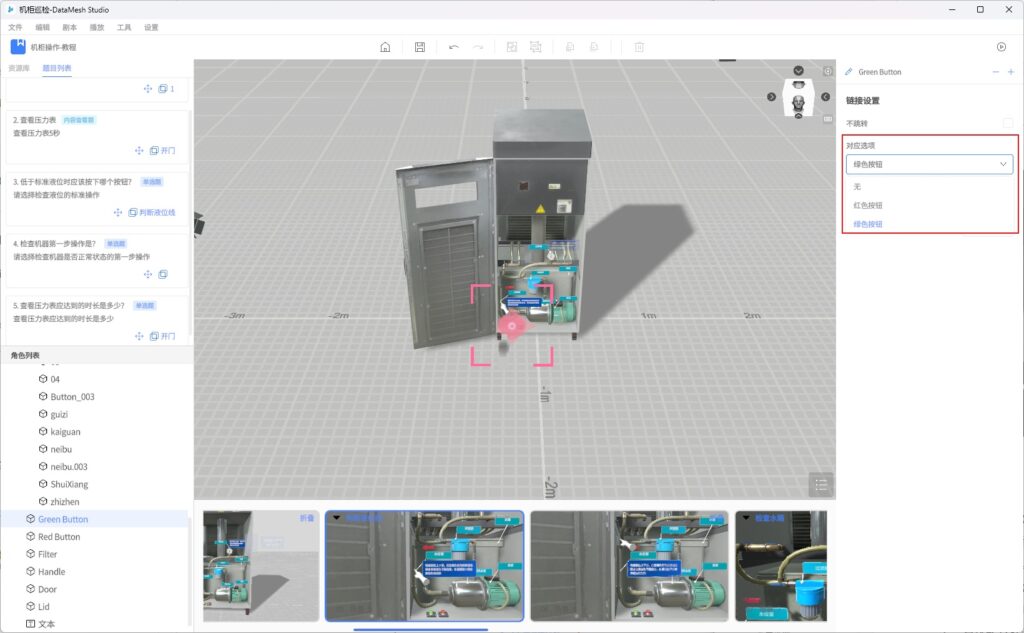Click the plus icon beside Green Button header
The image size is (1024, 633).
(x=1011, y=72)
